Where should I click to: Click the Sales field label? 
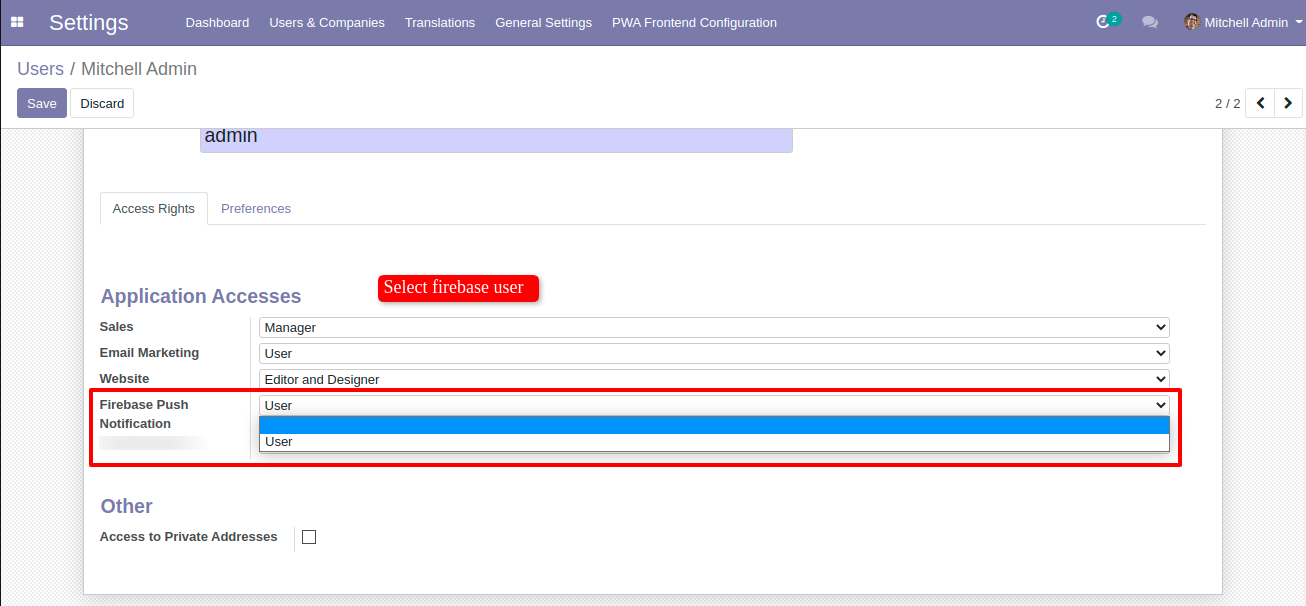(116, 327)
